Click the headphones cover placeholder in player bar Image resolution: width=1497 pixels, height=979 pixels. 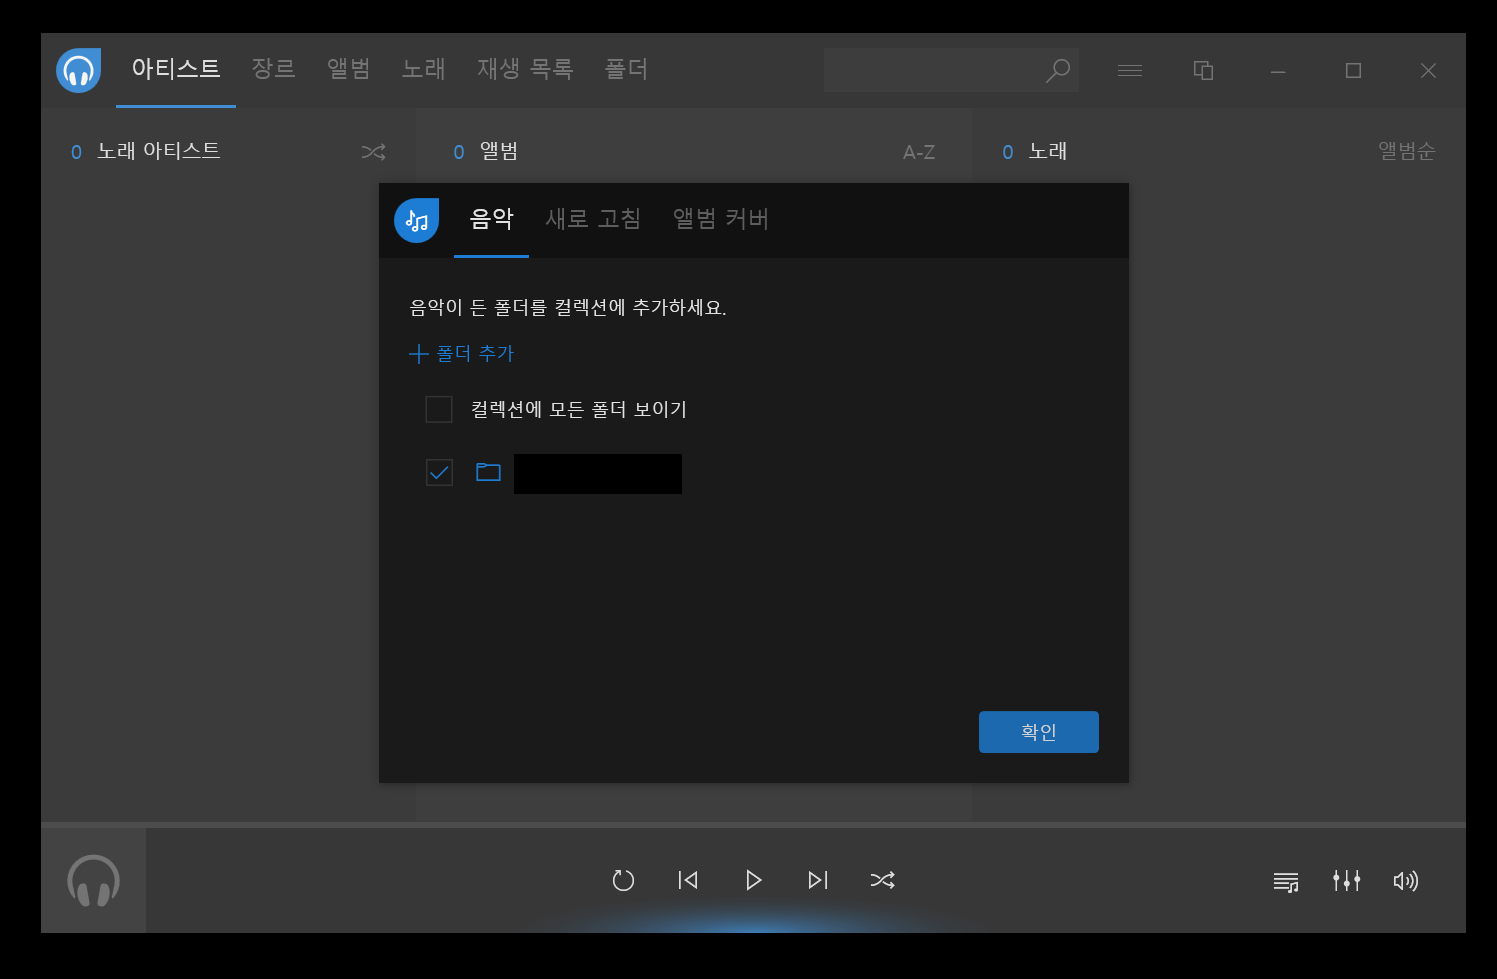[94, 881]
